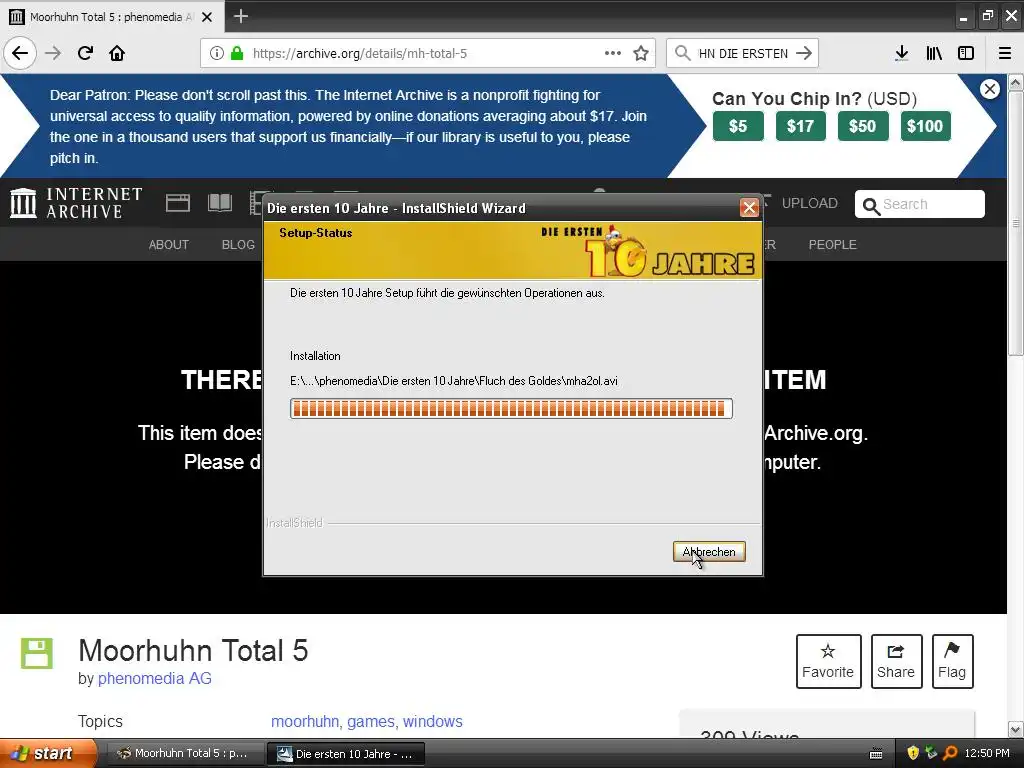Viewport: 1024px width, 768px height.
Task: Click the shield icon in system tray
Action: click(x=913, y=753)
